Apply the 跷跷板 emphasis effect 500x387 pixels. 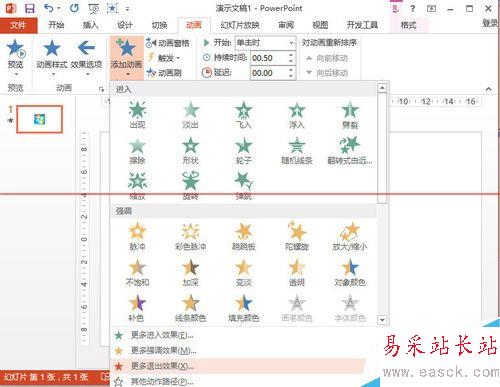(x=244, y=237)
